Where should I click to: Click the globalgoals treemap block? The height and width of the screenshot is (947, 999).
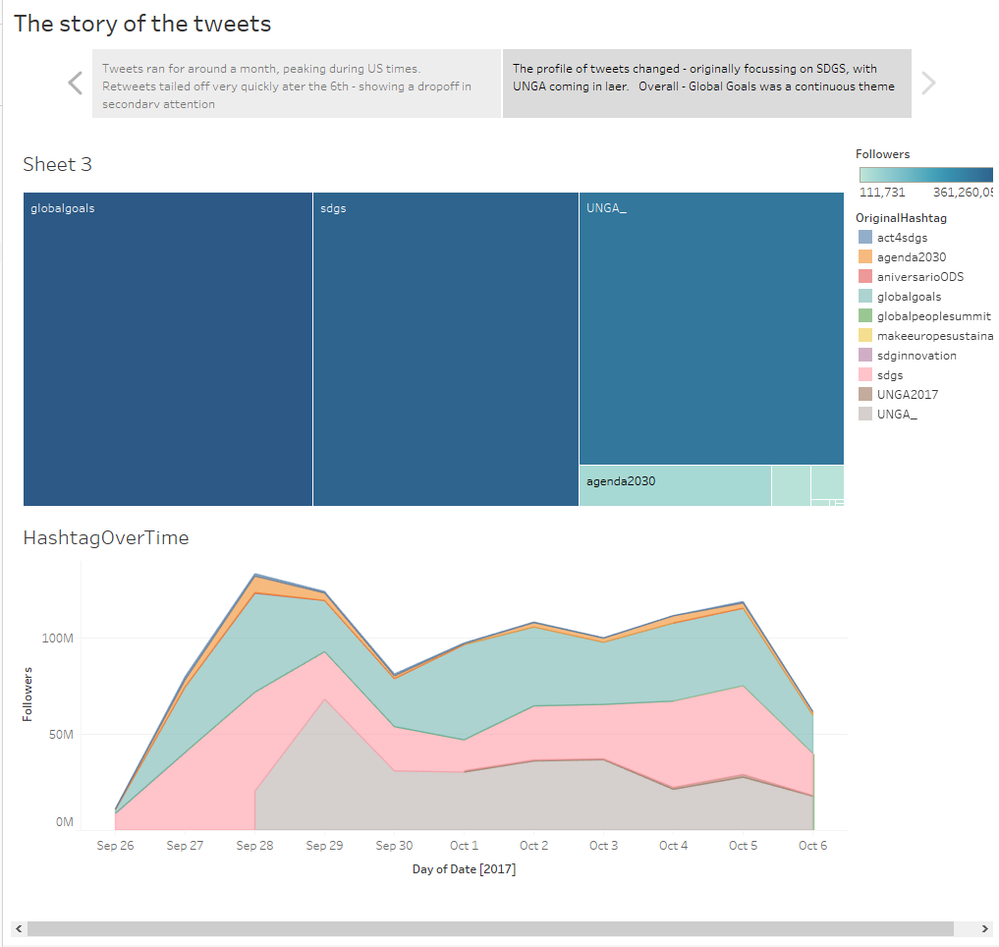[x=168, y=350]
